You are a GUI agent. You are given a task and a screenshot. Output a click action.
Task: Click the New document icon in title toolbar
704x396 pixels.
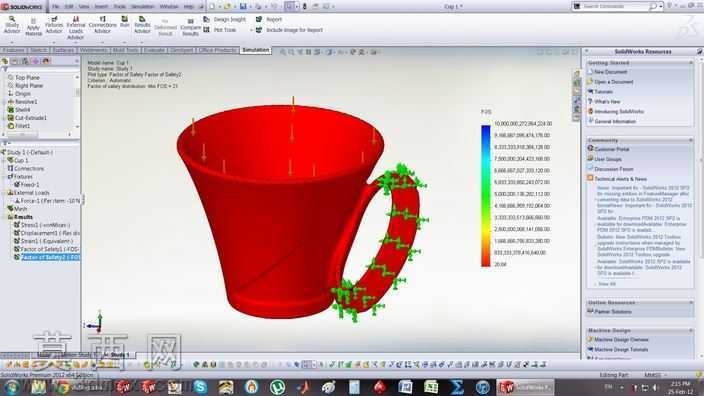click(x=212, y=6)
